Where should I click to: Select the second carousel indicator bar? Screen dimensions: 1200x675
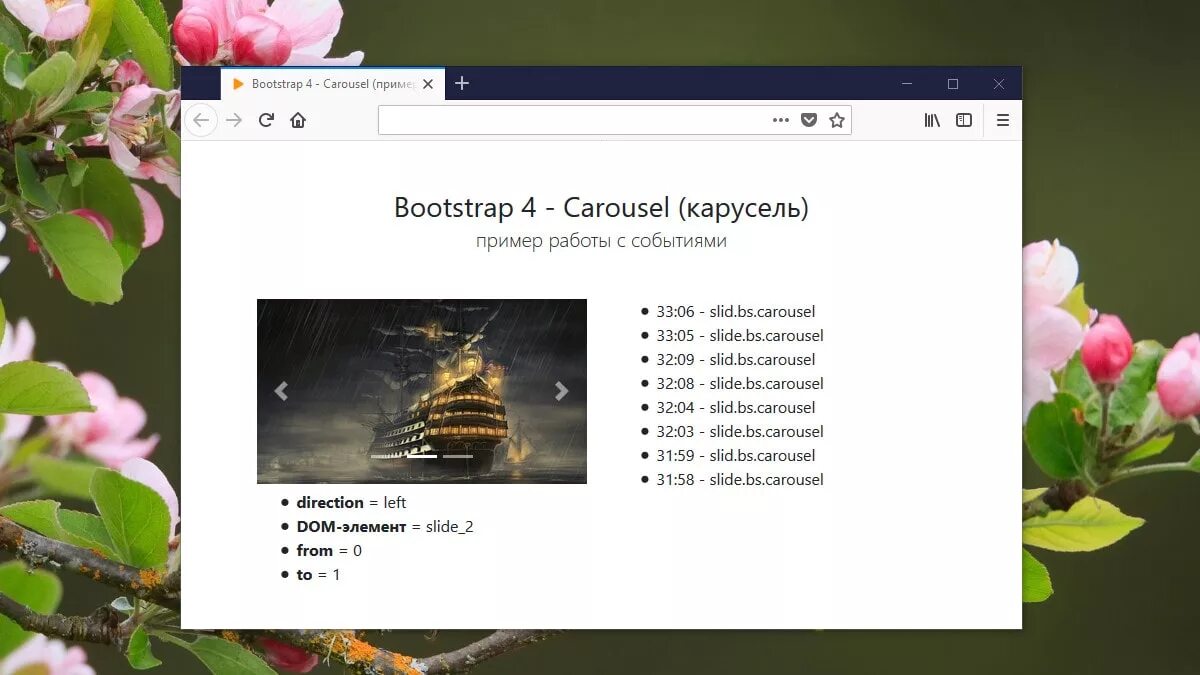click(422, 456)
